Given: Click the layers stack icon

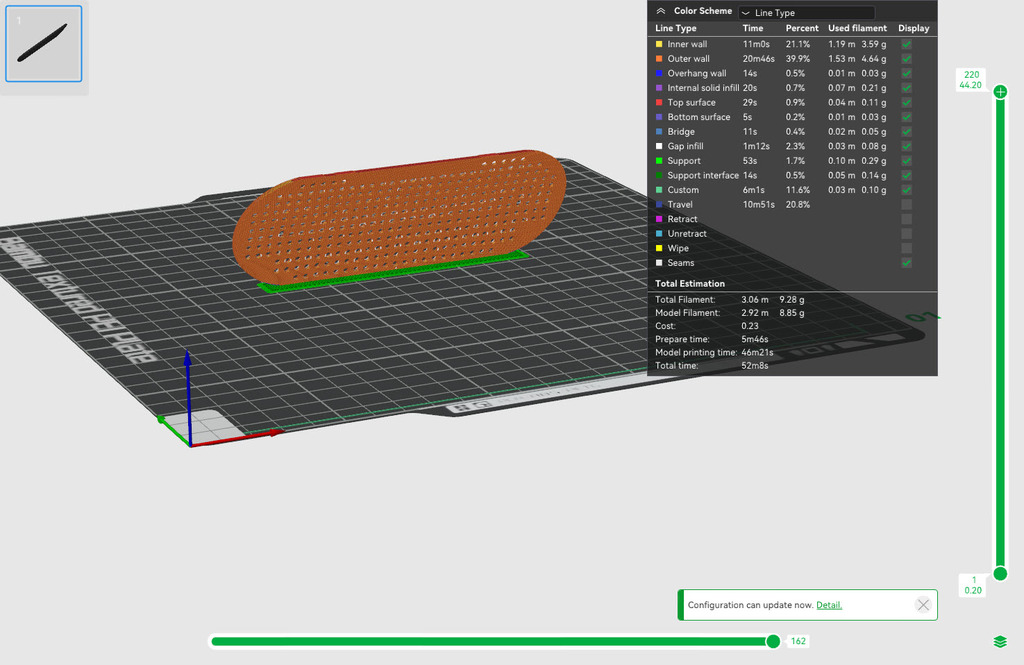Looking at the screenshot, I should 1000,641.
